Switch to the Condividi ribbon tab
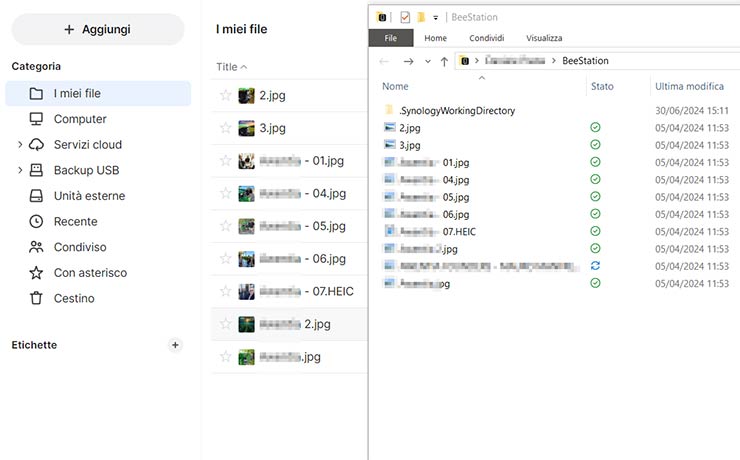The image size is (740, 460). tap(486, 38)
